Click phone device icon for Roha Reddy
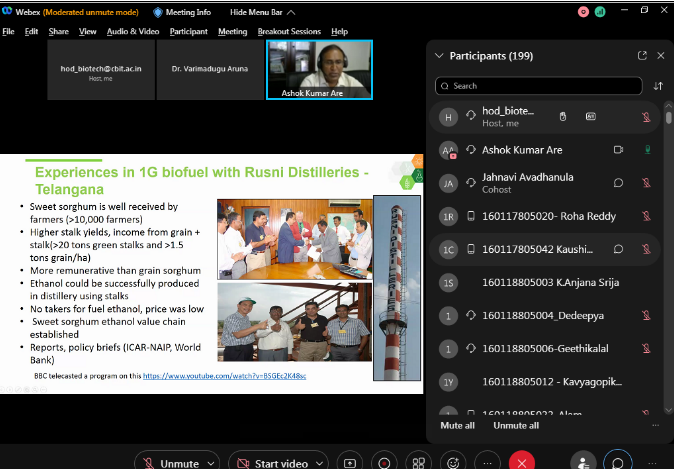This screenshot has height=469, width=674. pyautogui.click(x=471, y=216)
